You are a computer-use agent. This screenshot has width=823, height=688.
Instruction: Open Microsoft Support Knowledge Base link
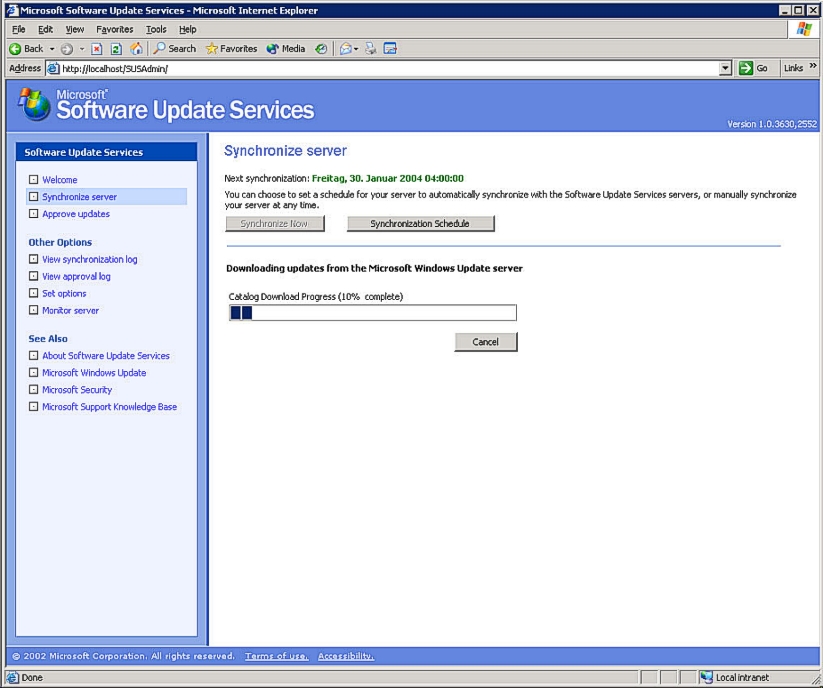point(110,407)
